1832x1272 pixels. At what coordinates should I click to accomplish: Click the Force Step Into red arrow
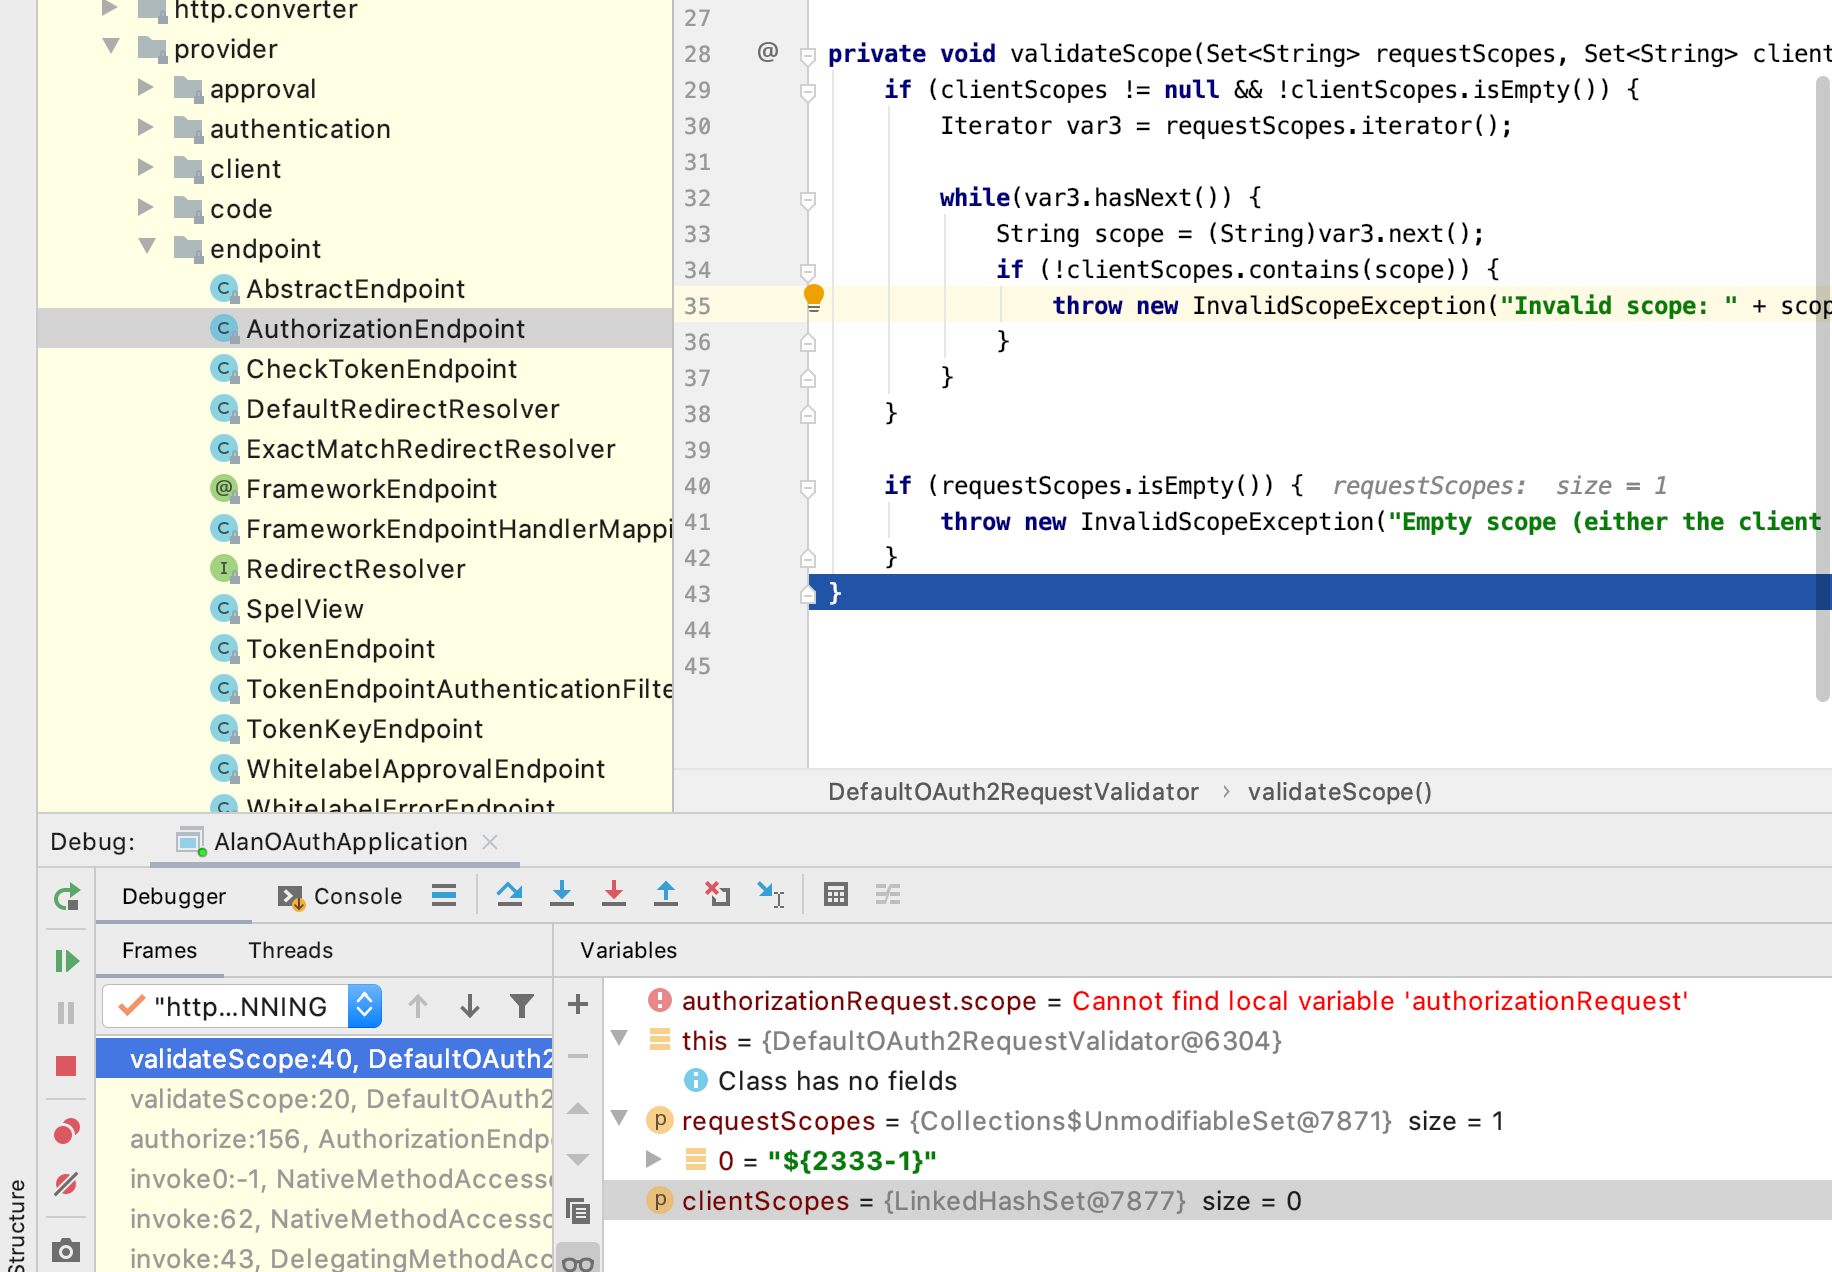click(x=614, y=894)
